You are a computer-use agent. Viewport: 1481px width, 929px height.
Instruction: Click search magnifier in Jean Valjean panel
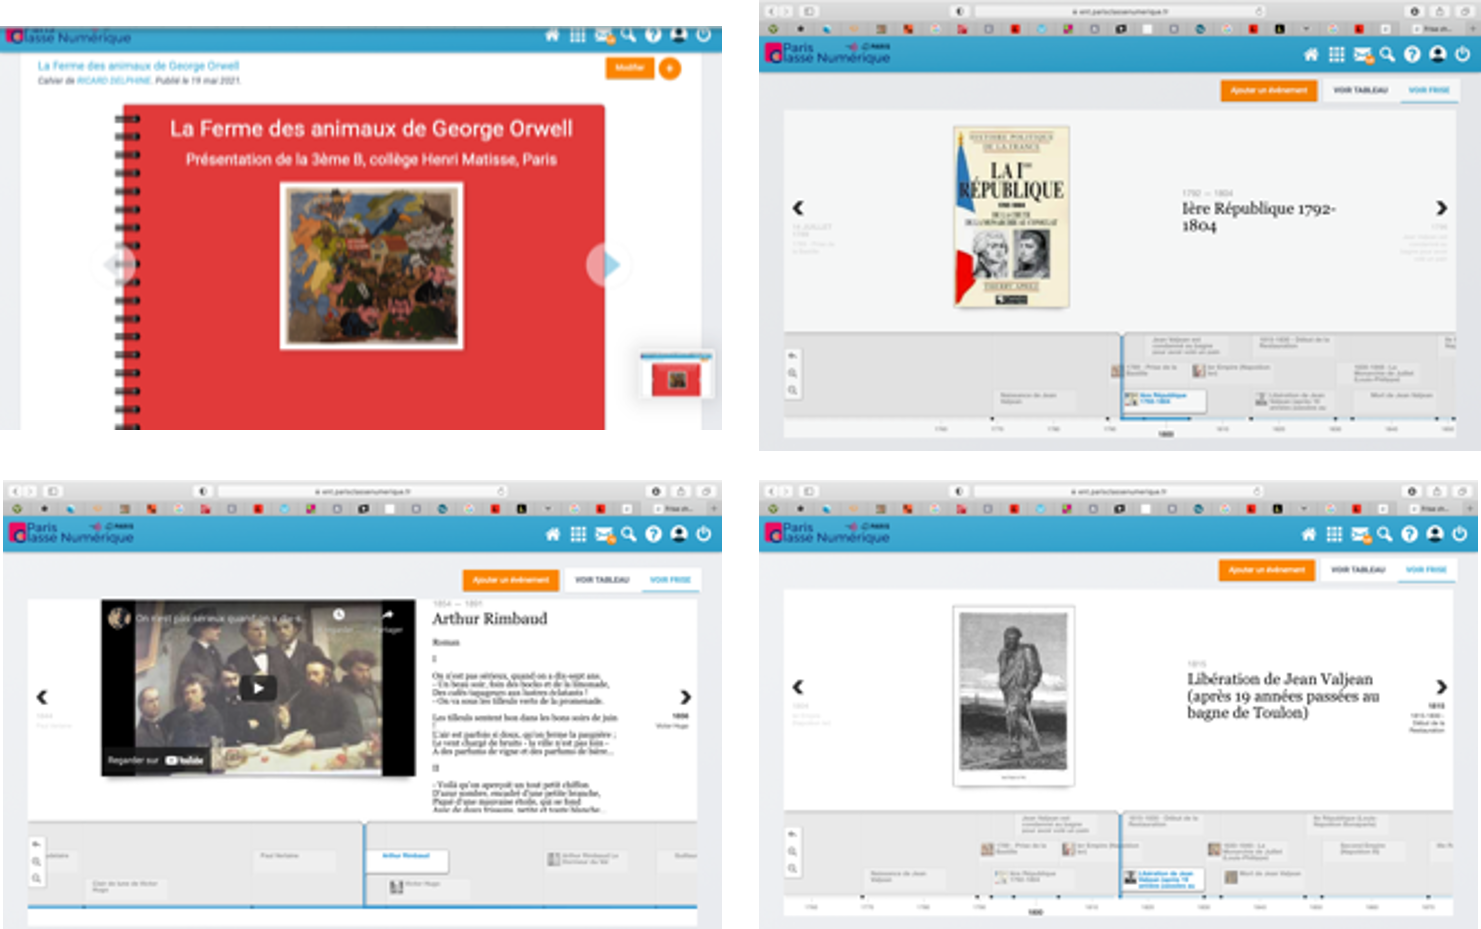(1384, 534)
